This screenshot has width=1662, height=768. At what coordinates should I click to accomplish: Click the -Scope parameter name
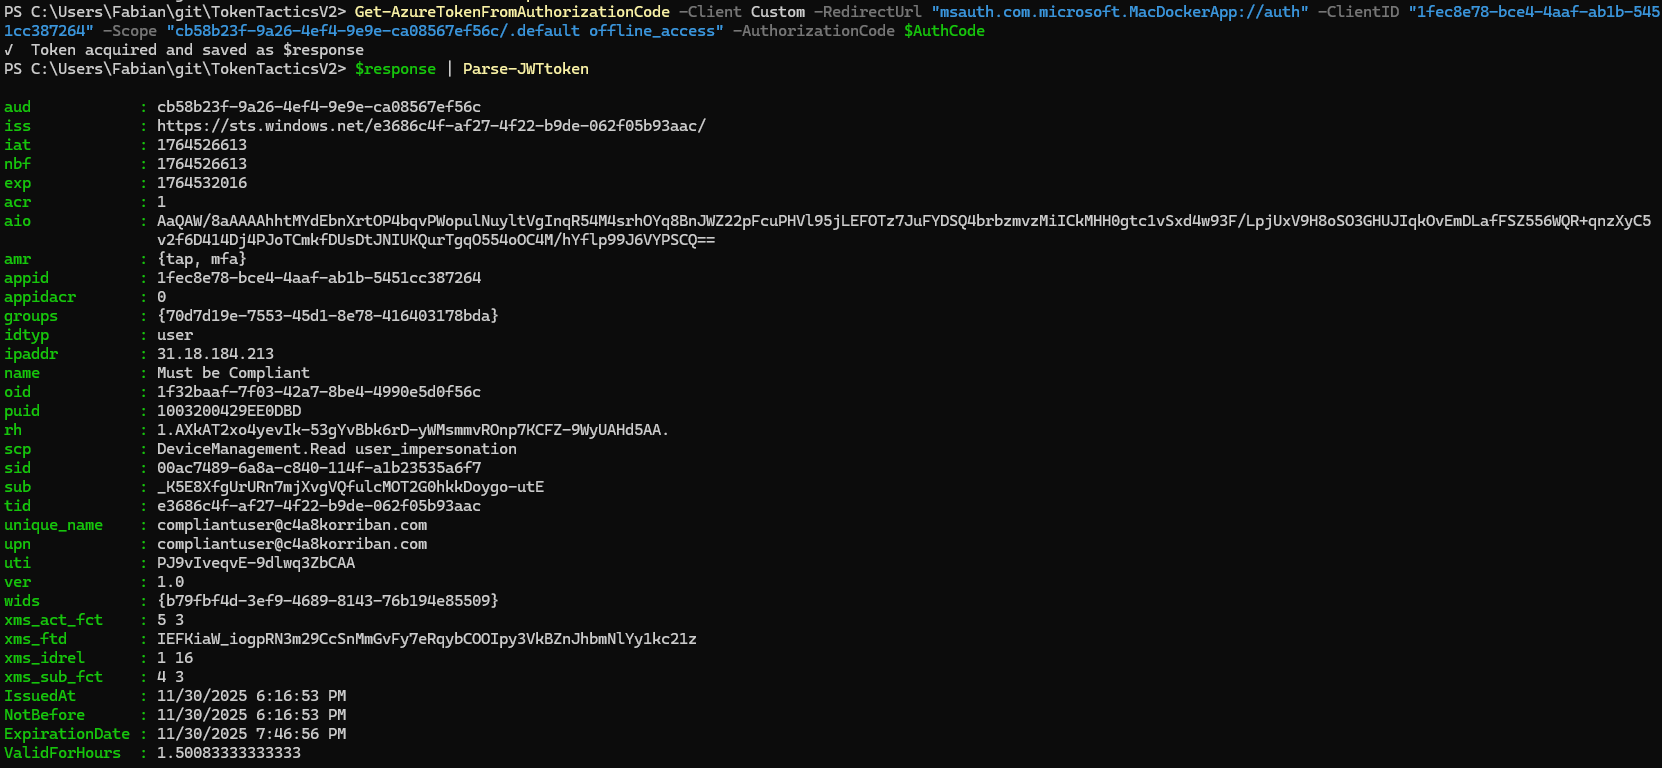click(x=129, y=31)
